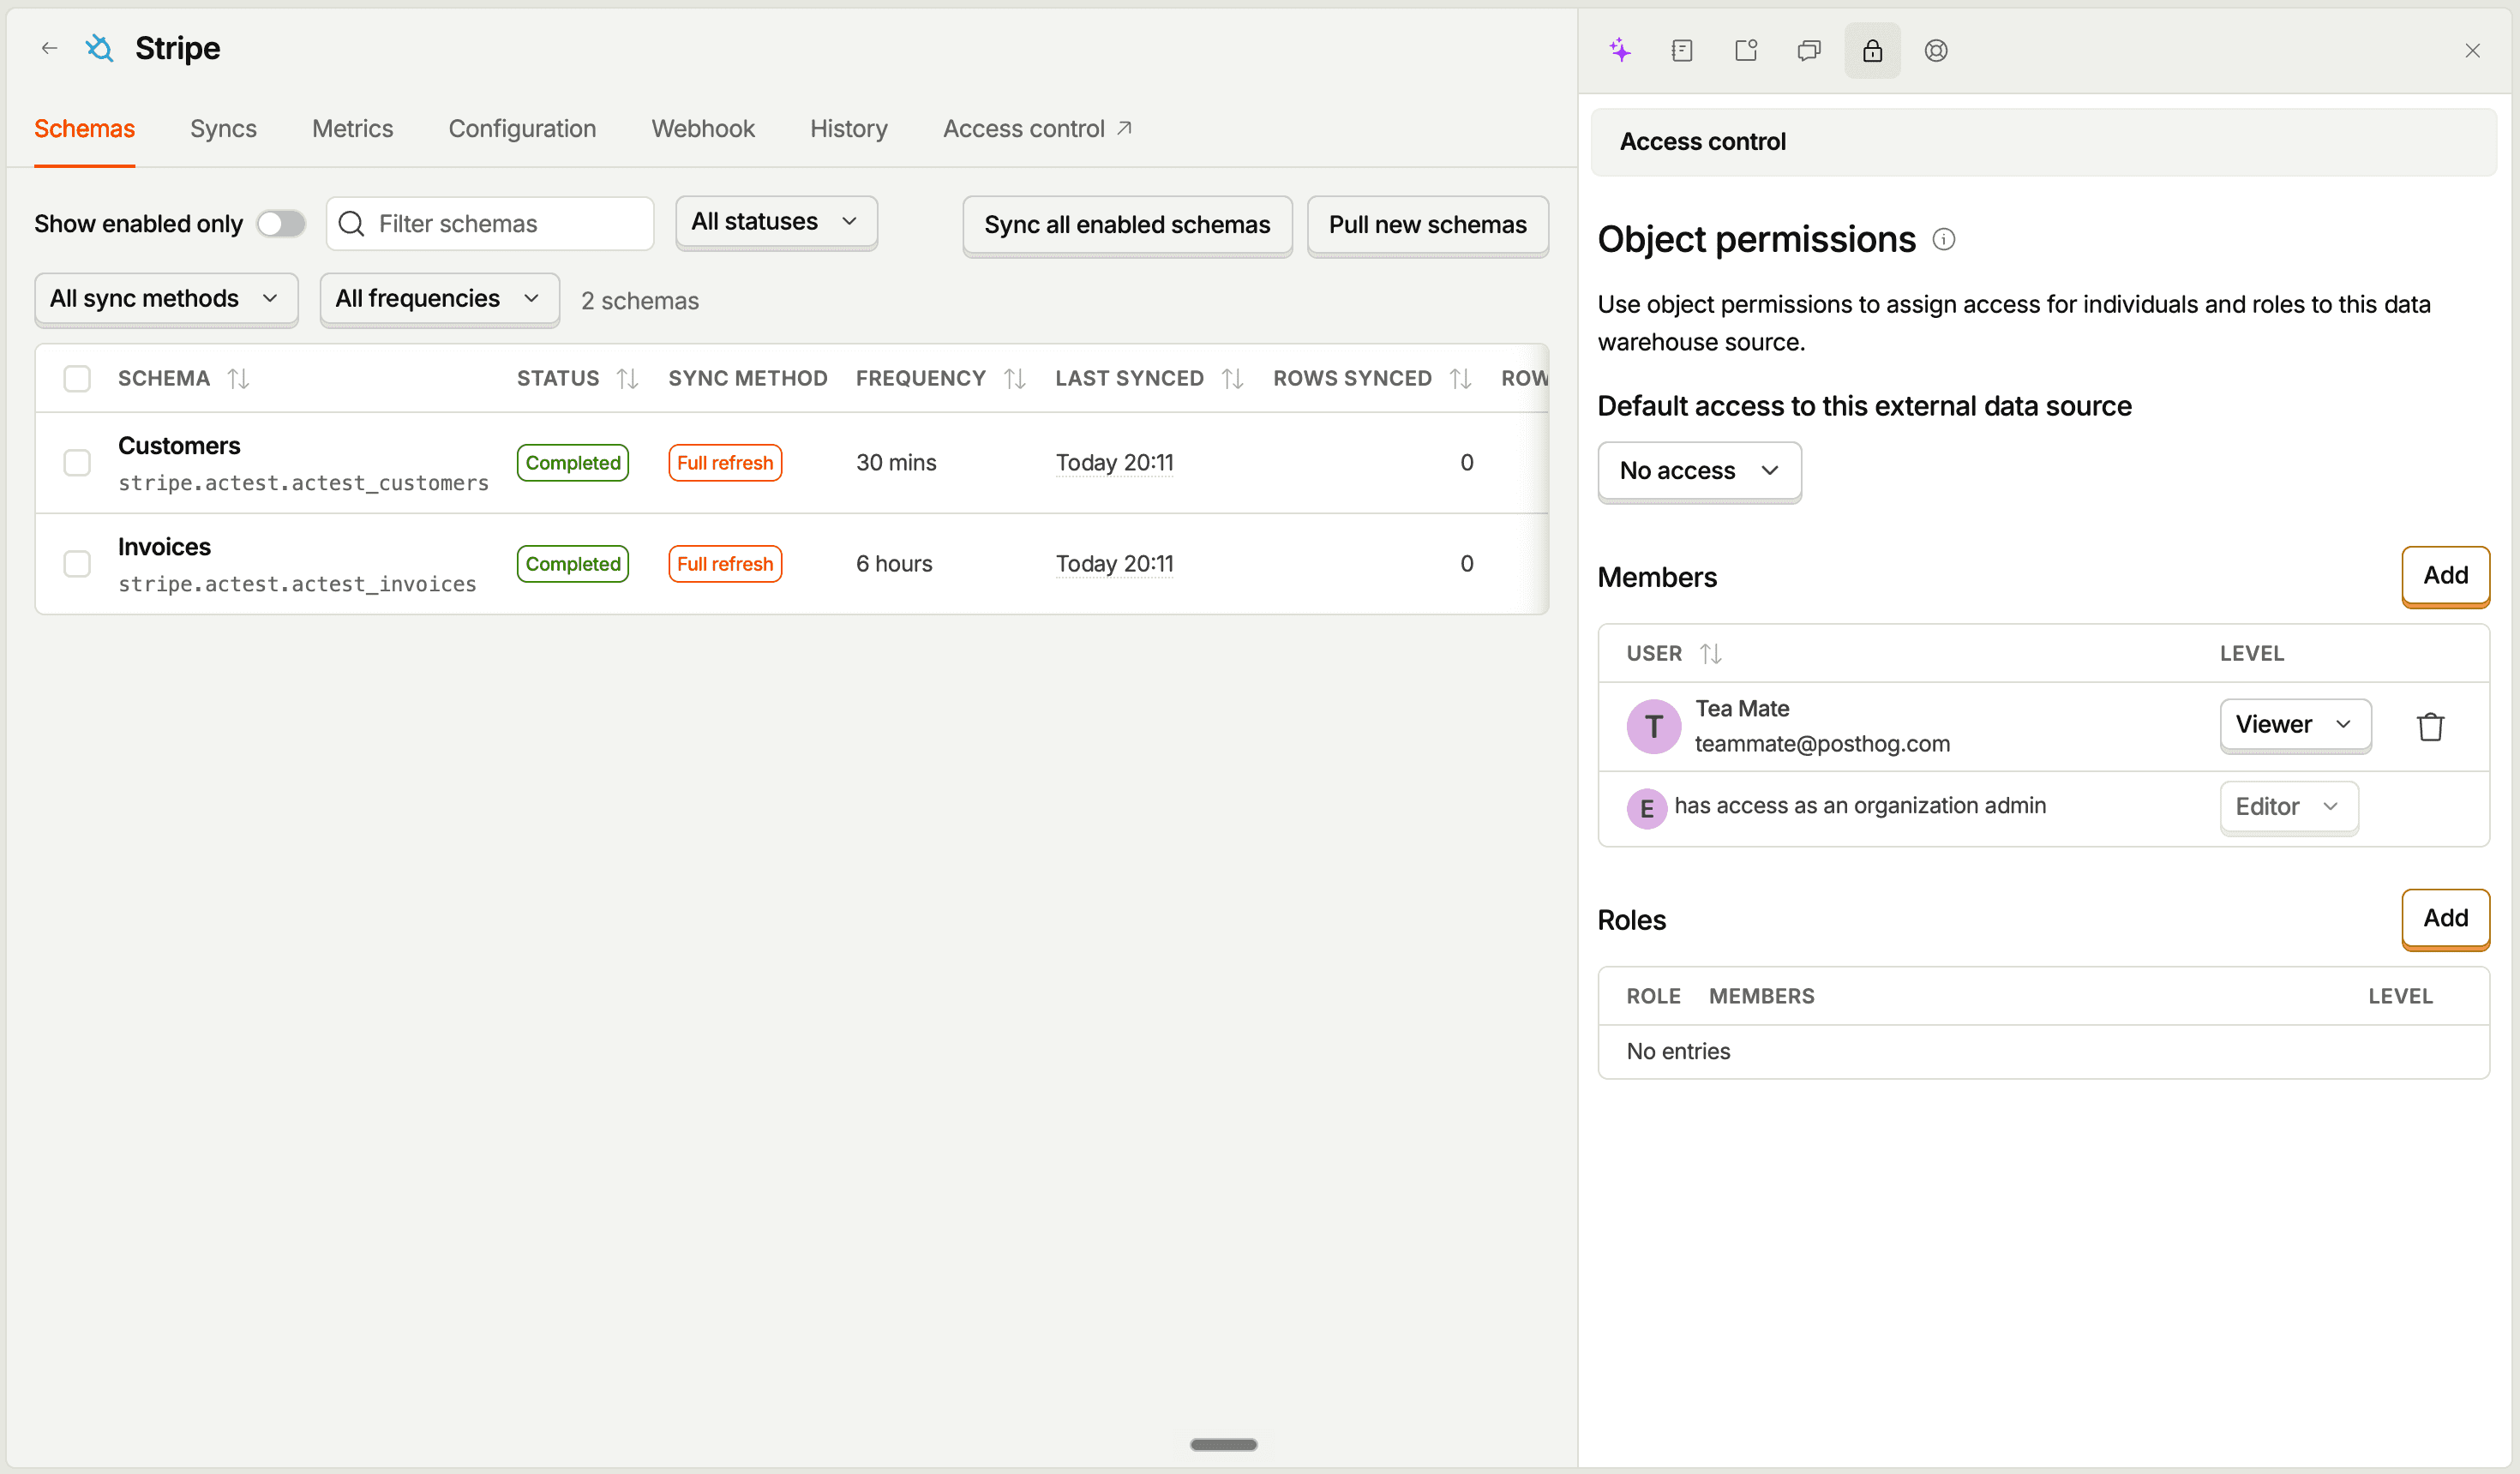Click teammate@posthog.com email text
The height and width of the screenshot is (1474, 2520).
click(x=1822, y=744)
